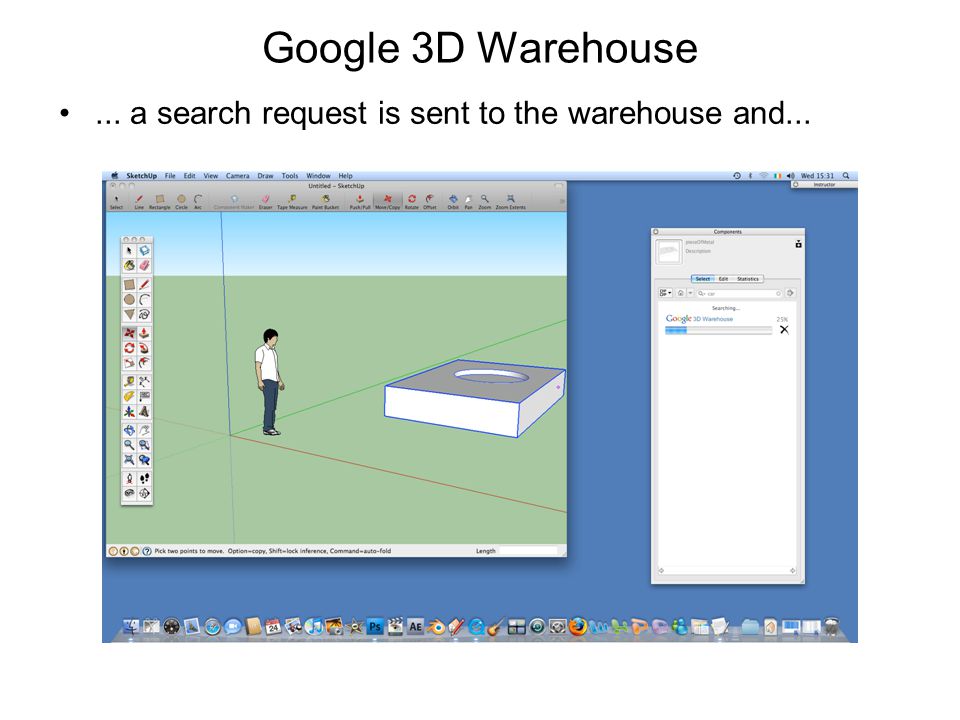
Task: Open the view options dropdown in Components
Action: [666, 293]
